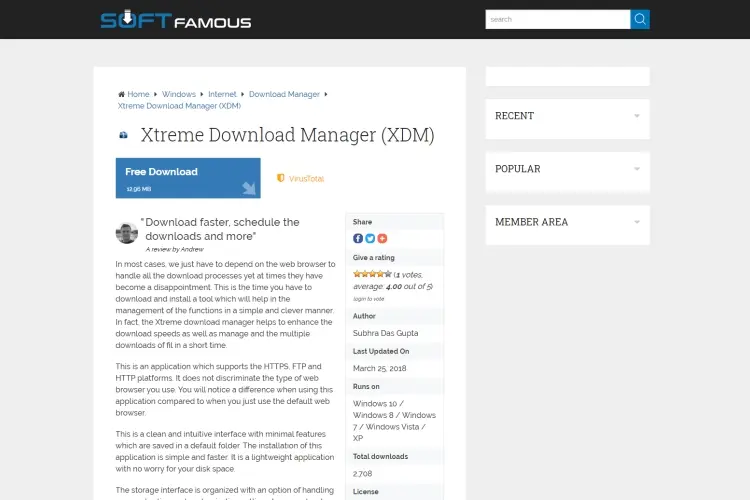Click the SoftFamous logo

176,20
